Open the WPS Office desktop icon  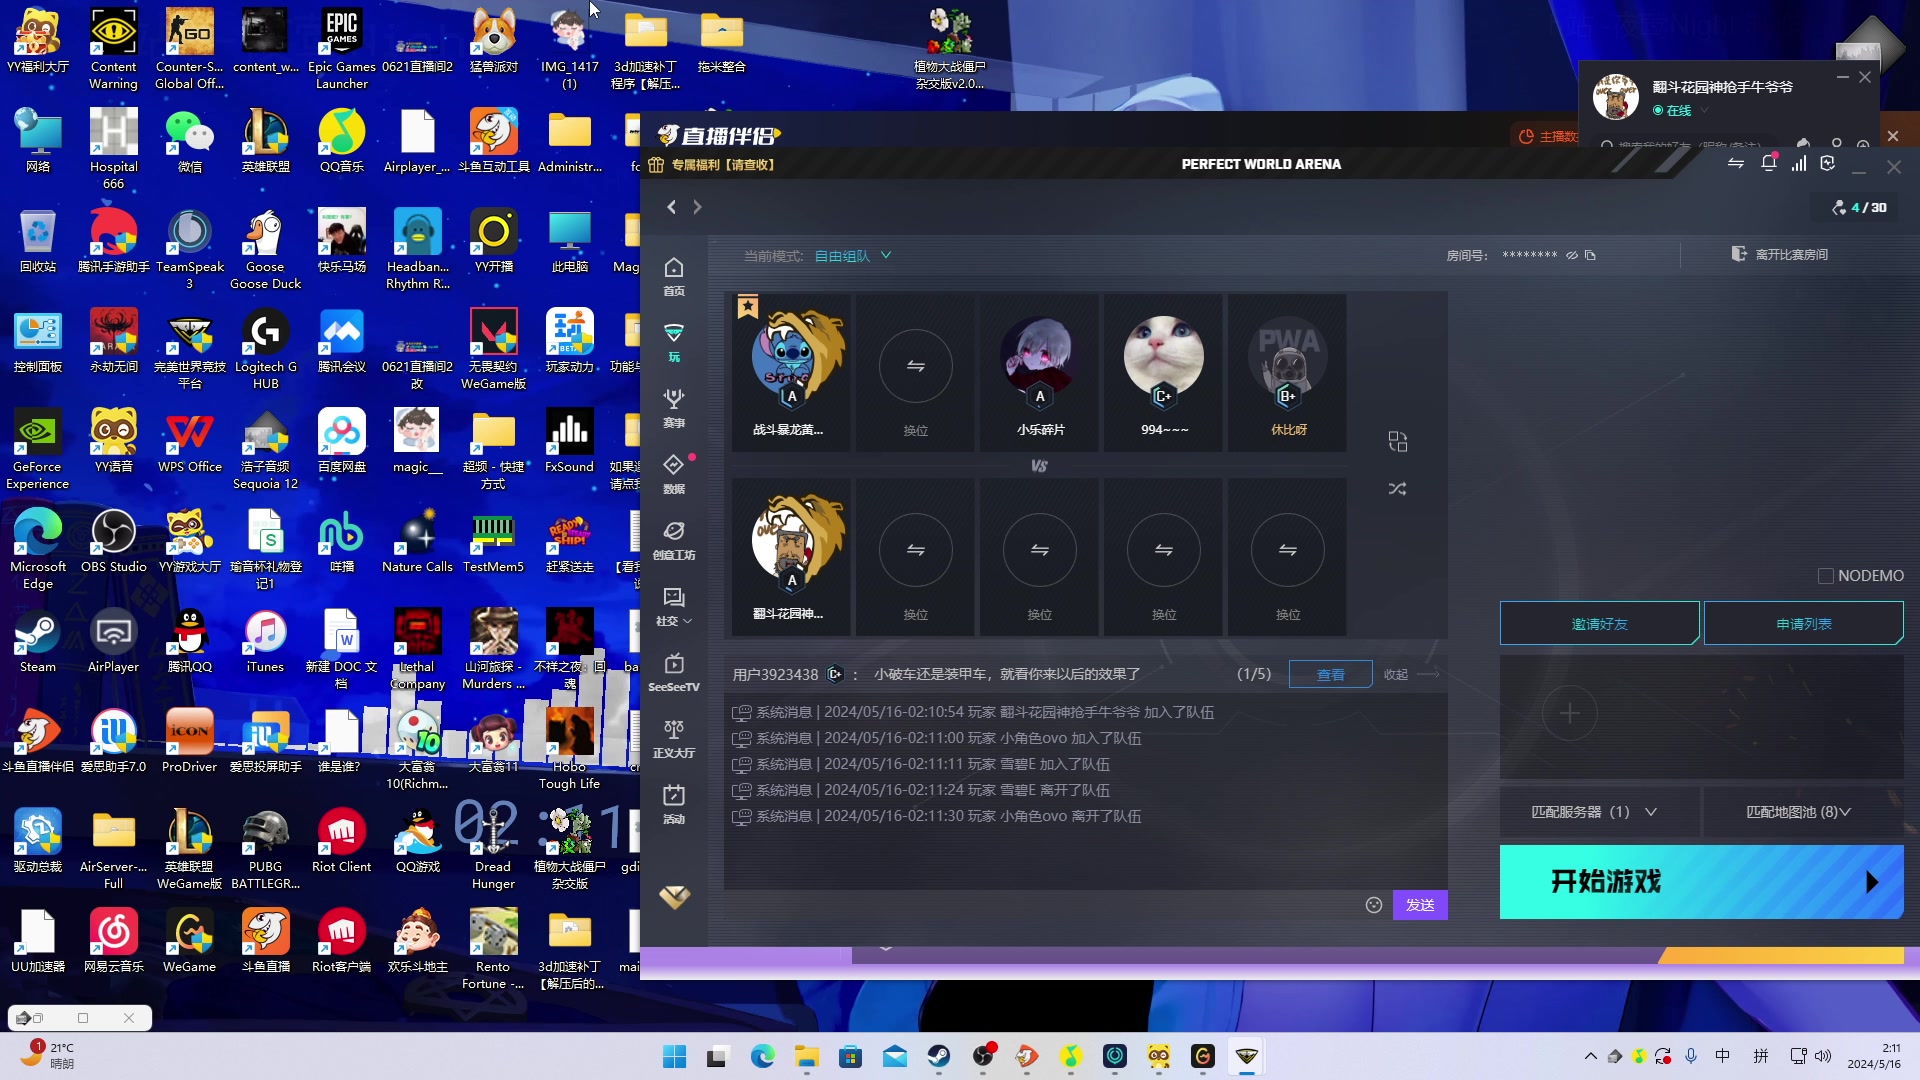click(190, 442)
